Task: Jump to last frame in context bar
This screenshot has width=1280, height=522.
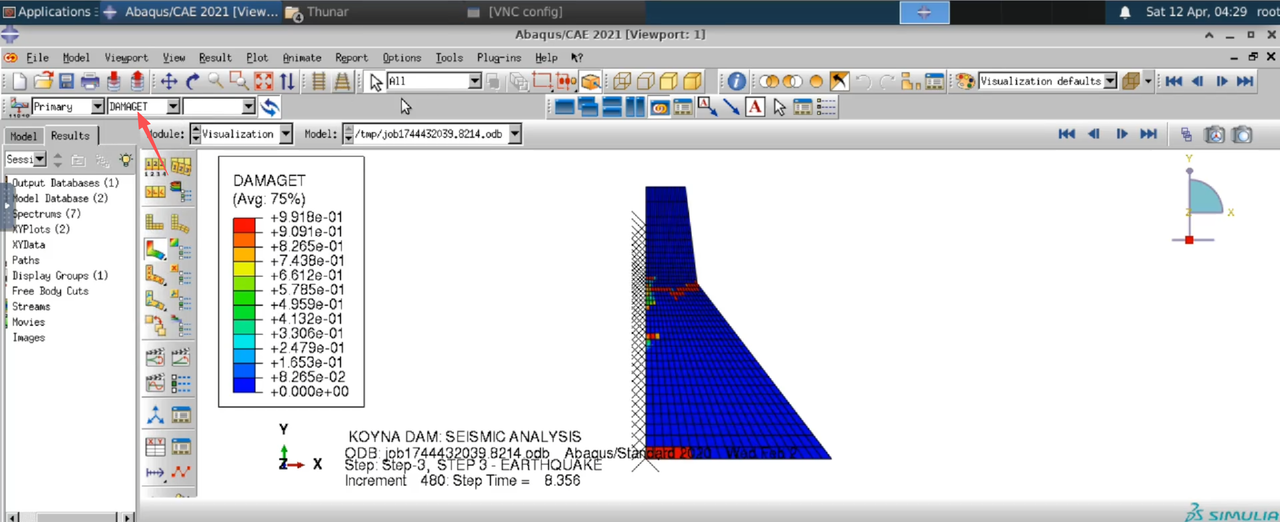Action: [x=1148, y=133]
